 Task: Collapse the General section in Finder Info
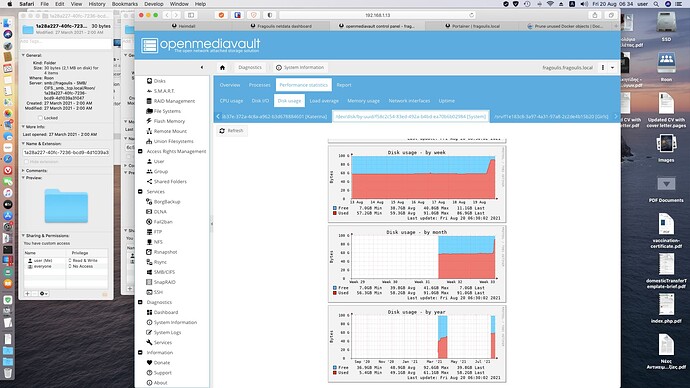coord(23,55)
